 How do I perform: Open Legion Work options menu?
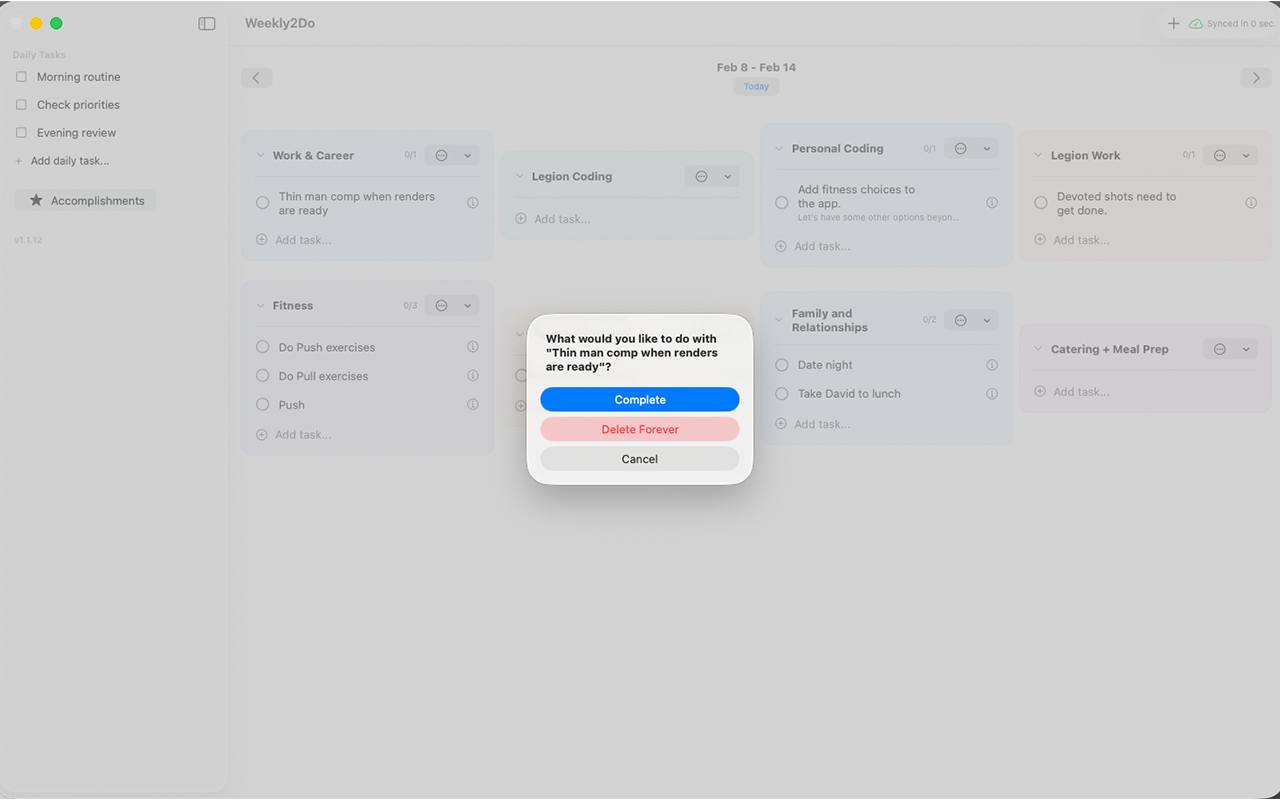click(x=1219, y=155)
